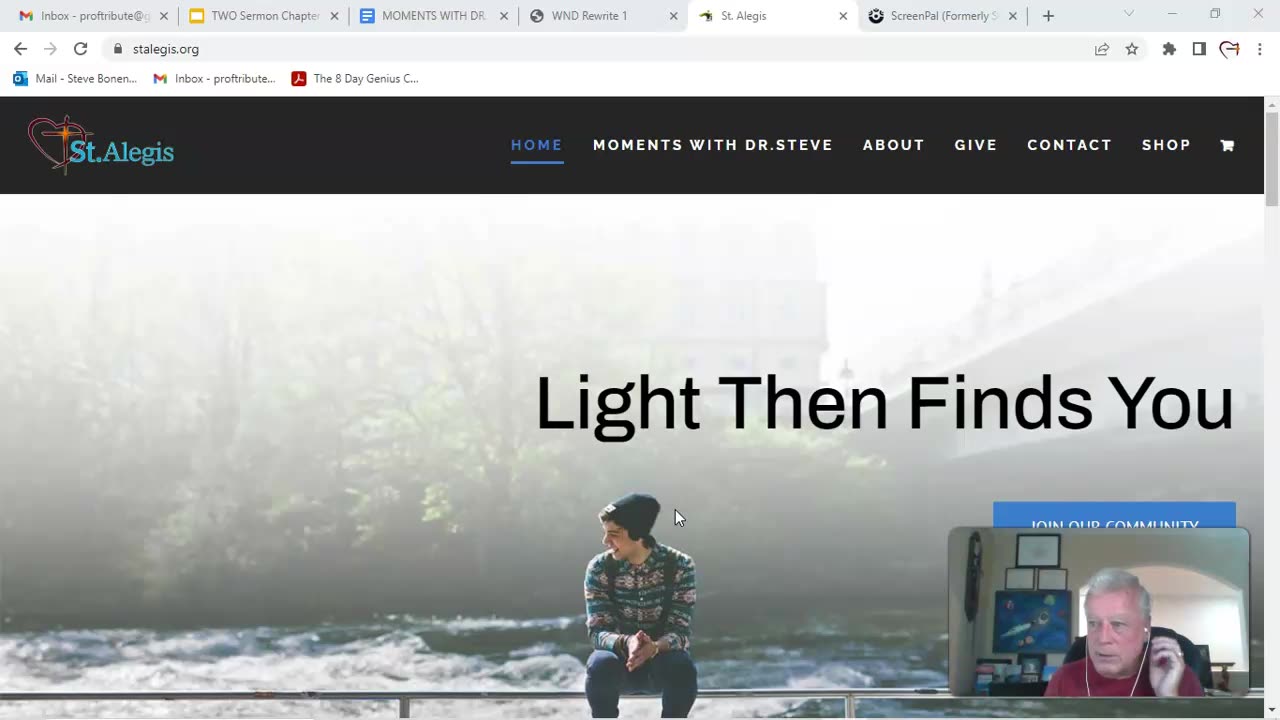This screenshot has height=720, width=1280.
Task: Share this page icon in address bar
Action: tap(1102, 49)
